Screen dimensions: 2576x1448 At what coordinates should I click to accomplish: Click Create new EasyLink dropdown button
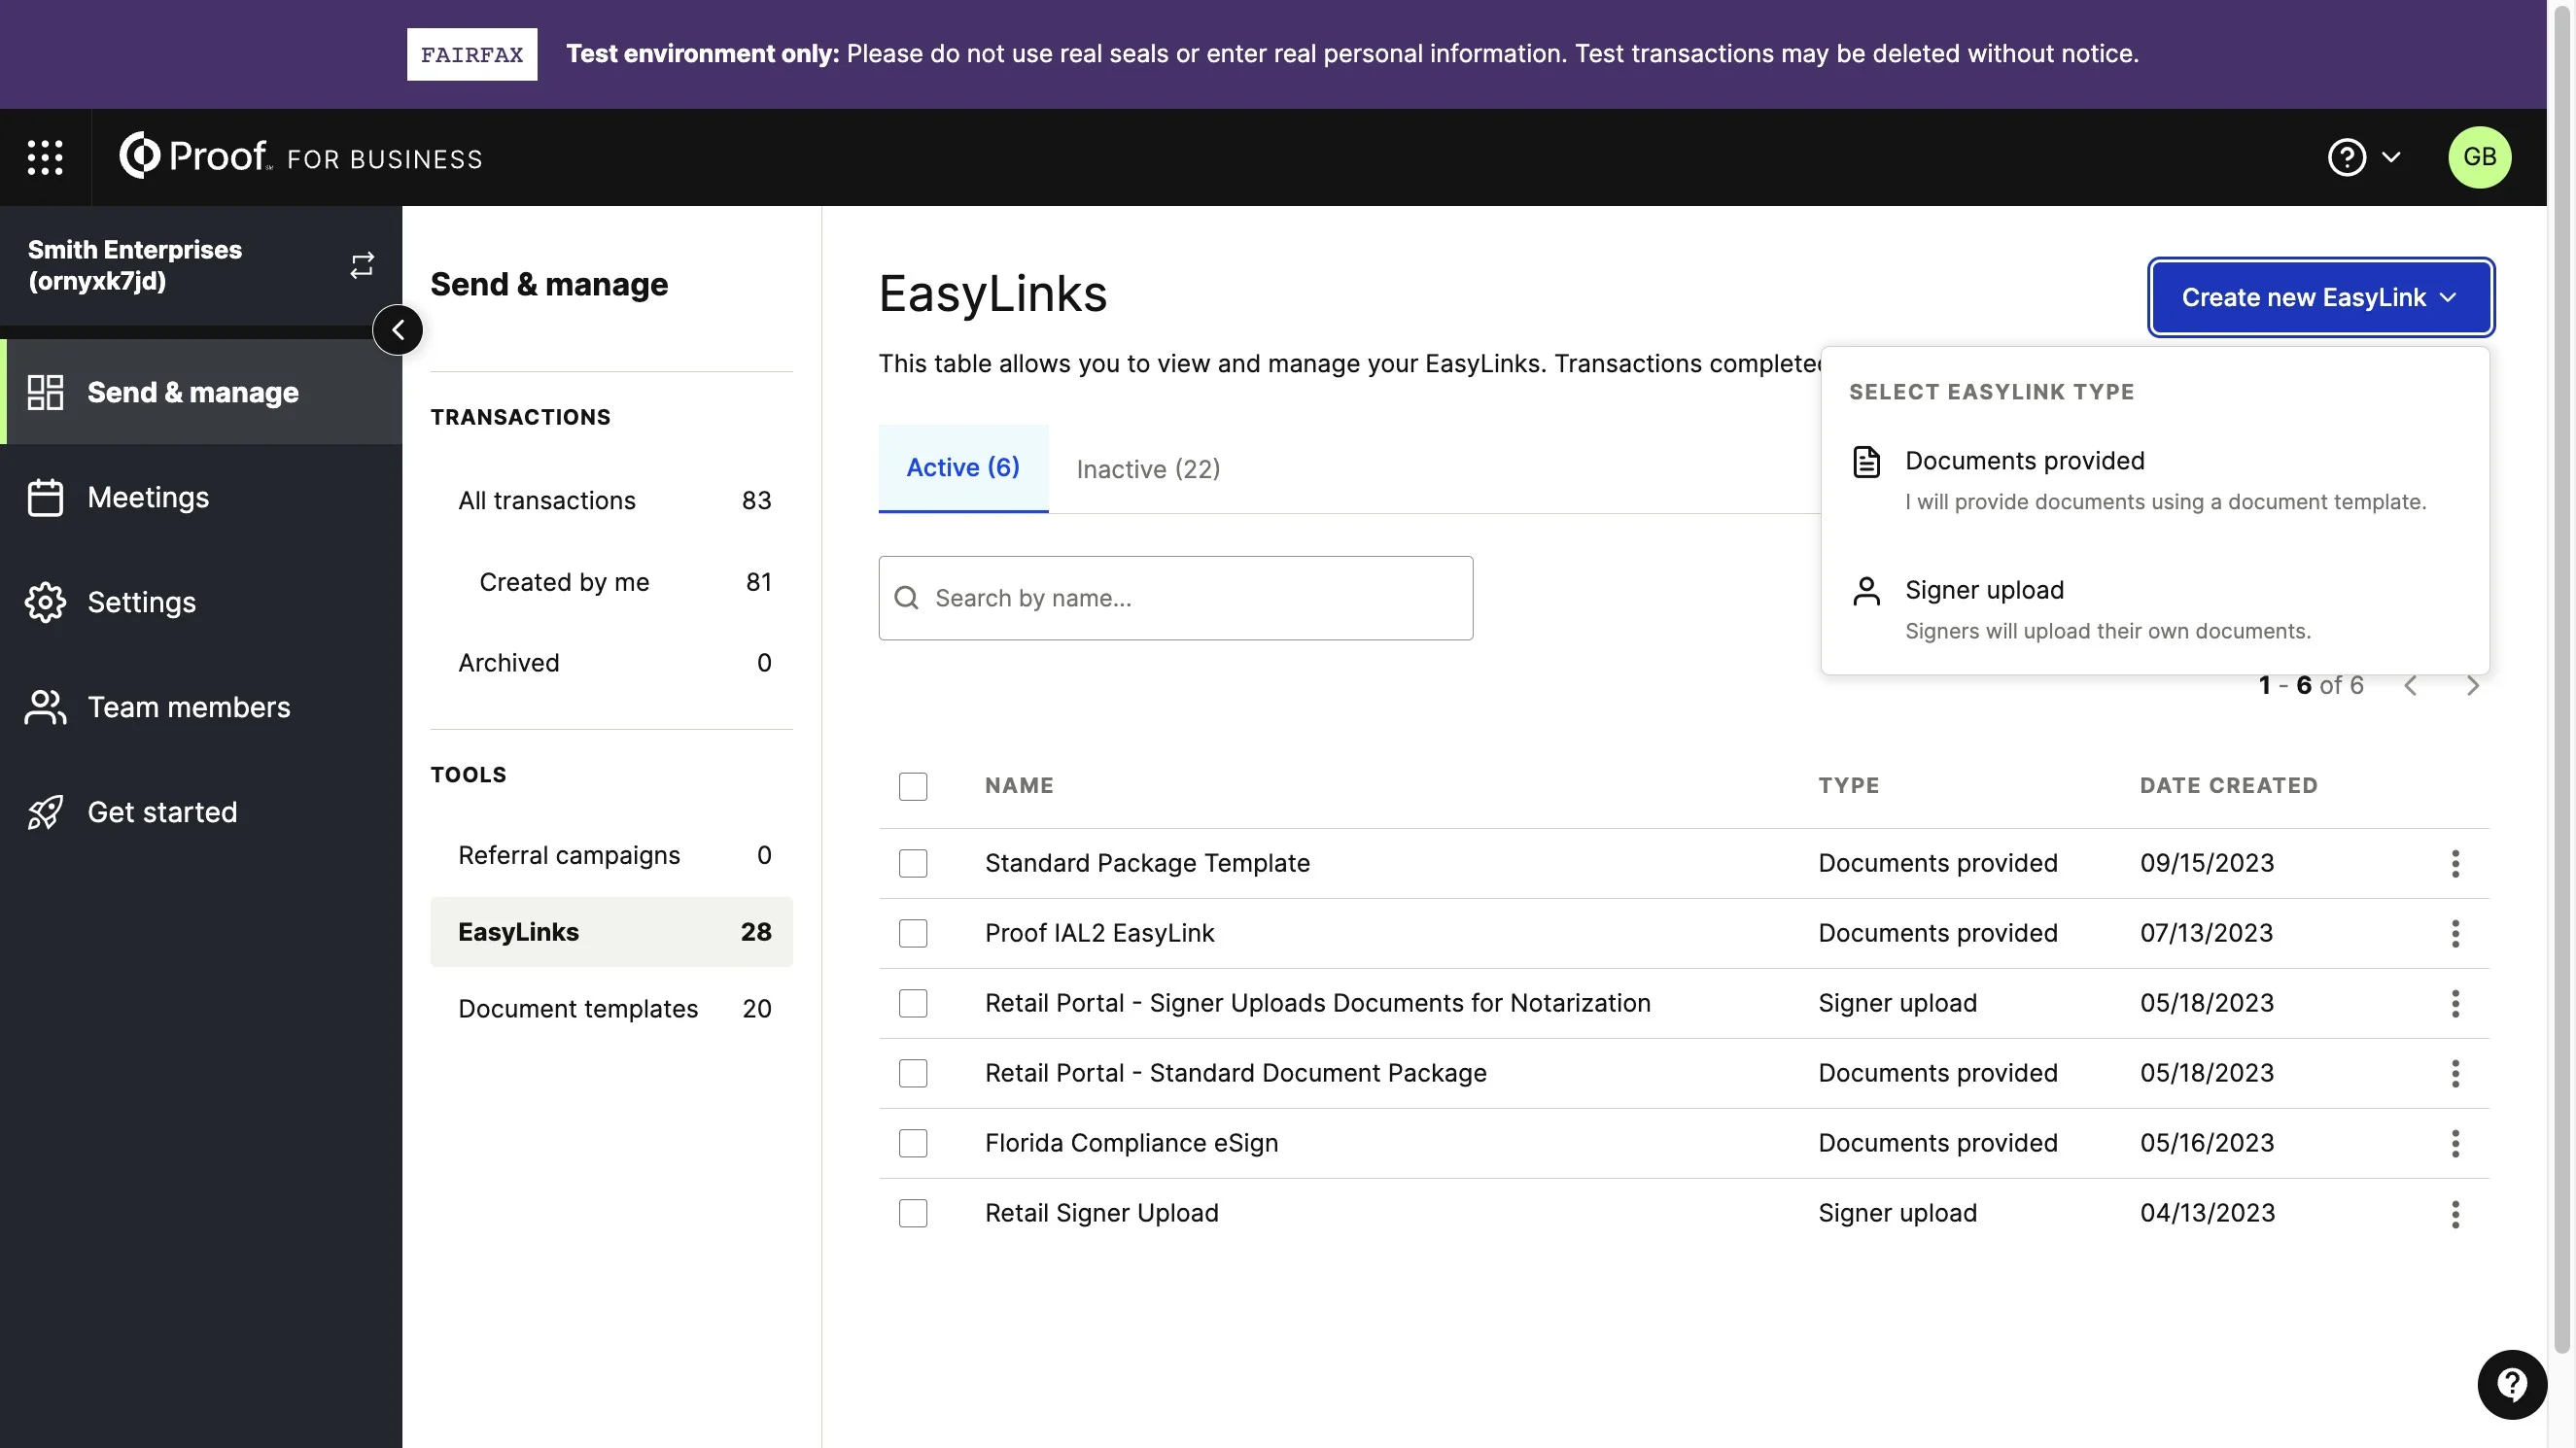coord(2320,297)
